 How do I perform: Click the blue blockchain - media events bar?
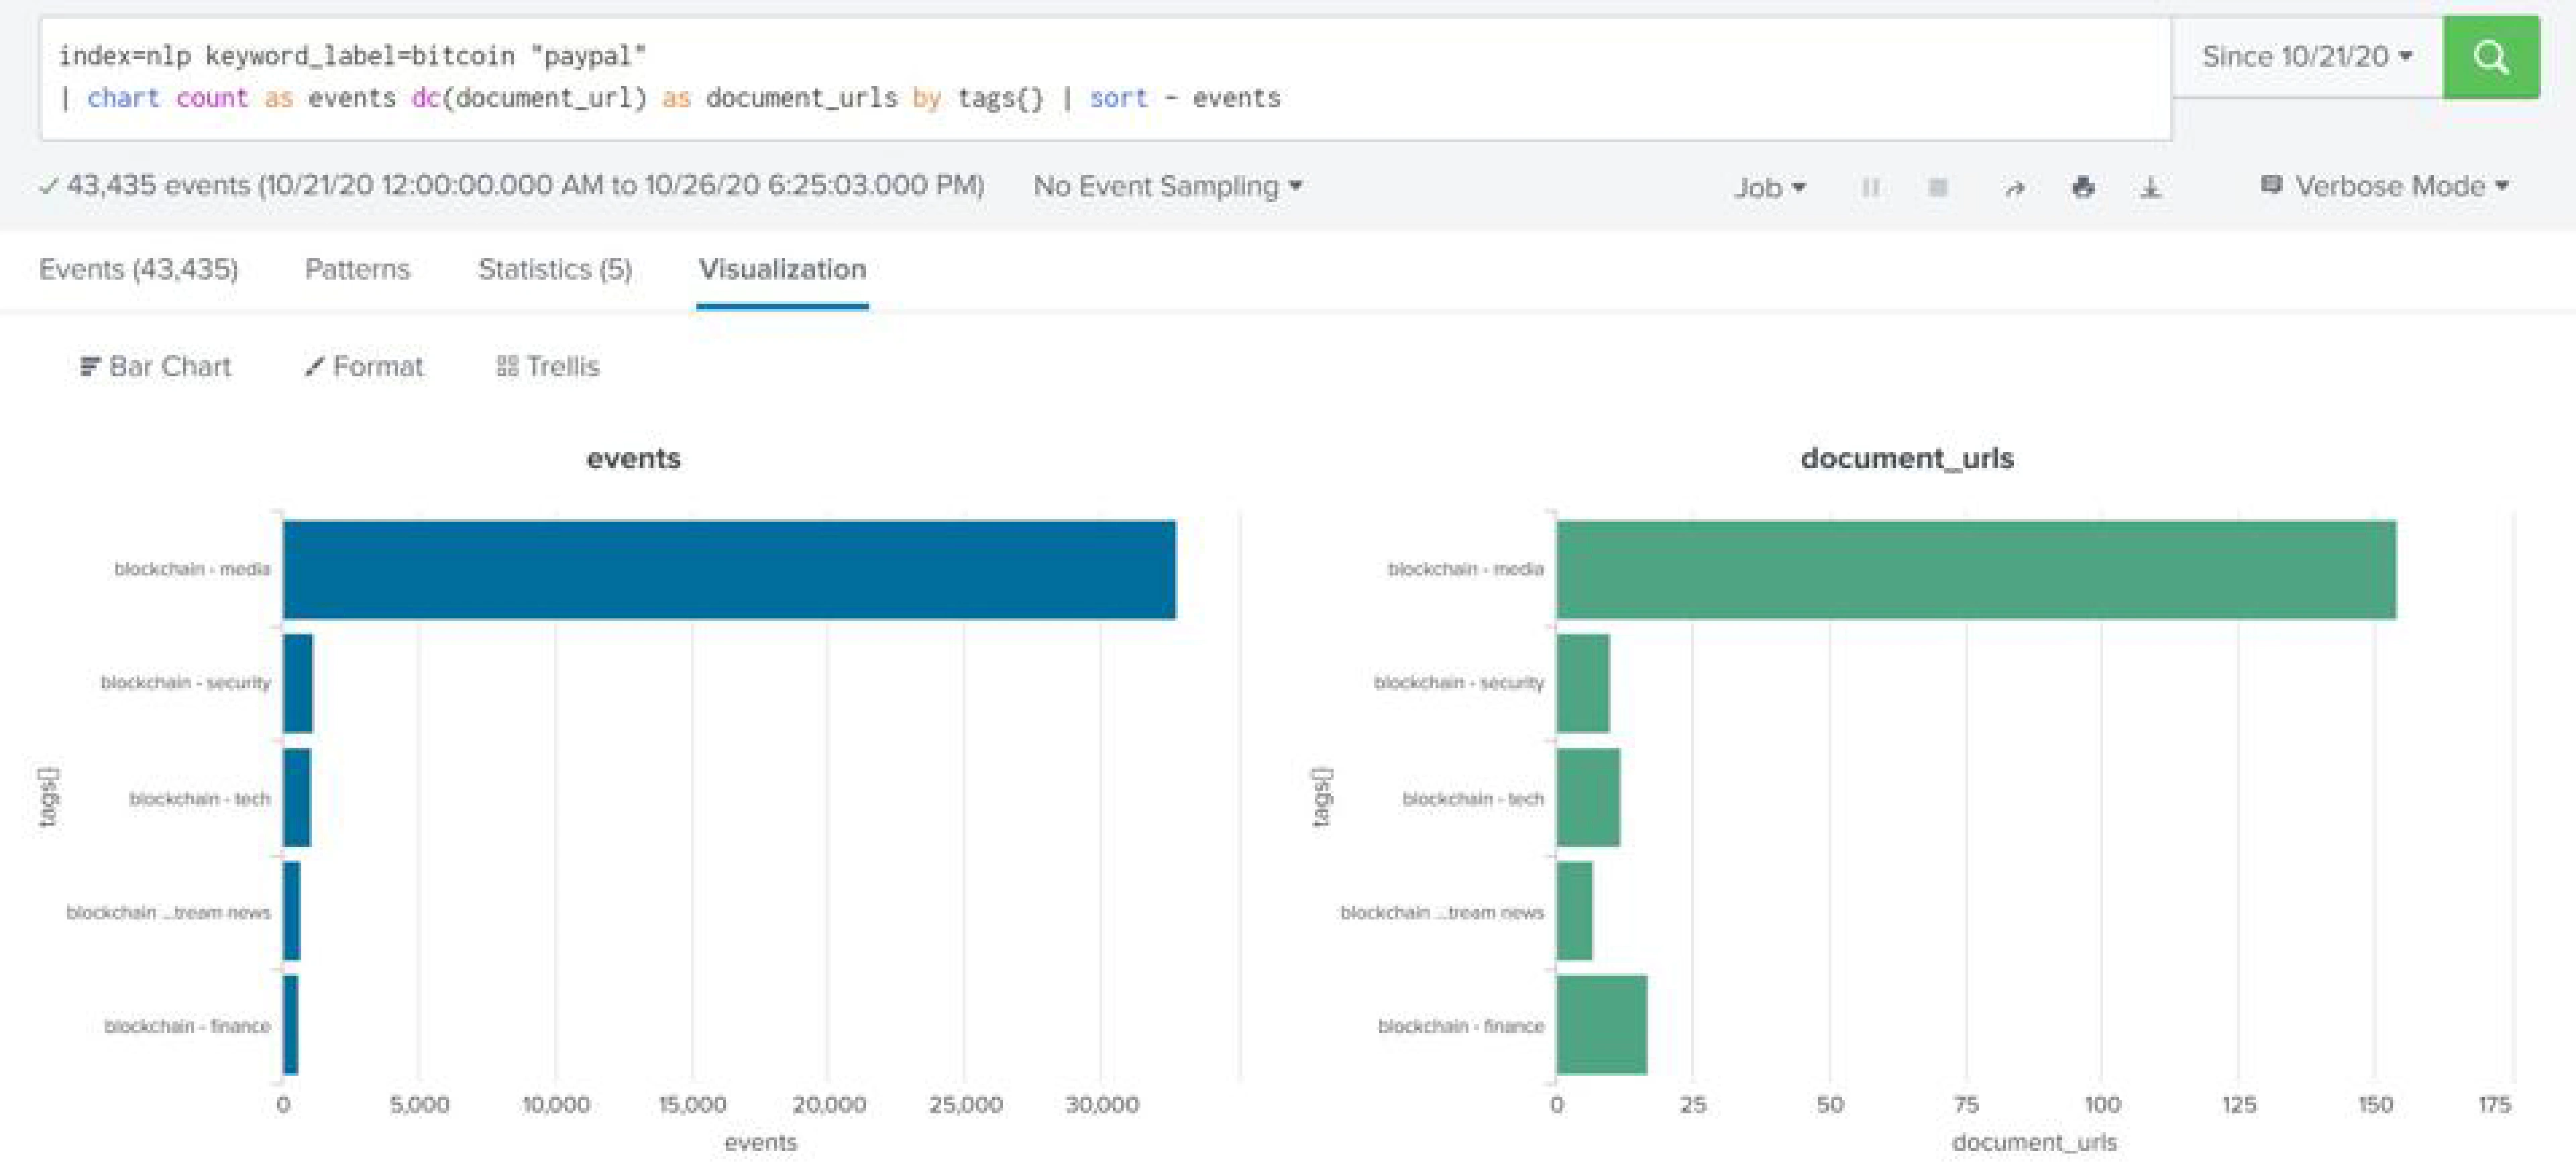729,569
